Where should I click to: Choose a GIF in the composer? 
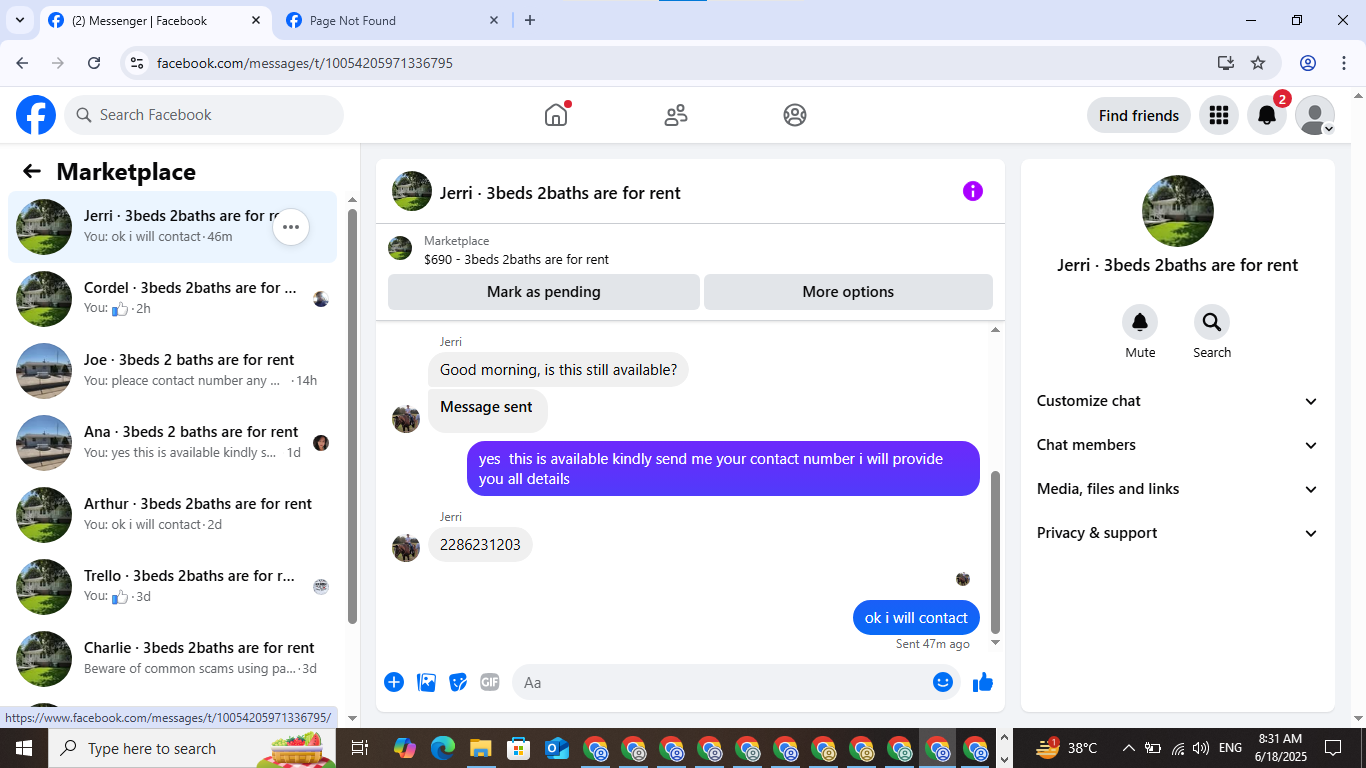(489, 682)
